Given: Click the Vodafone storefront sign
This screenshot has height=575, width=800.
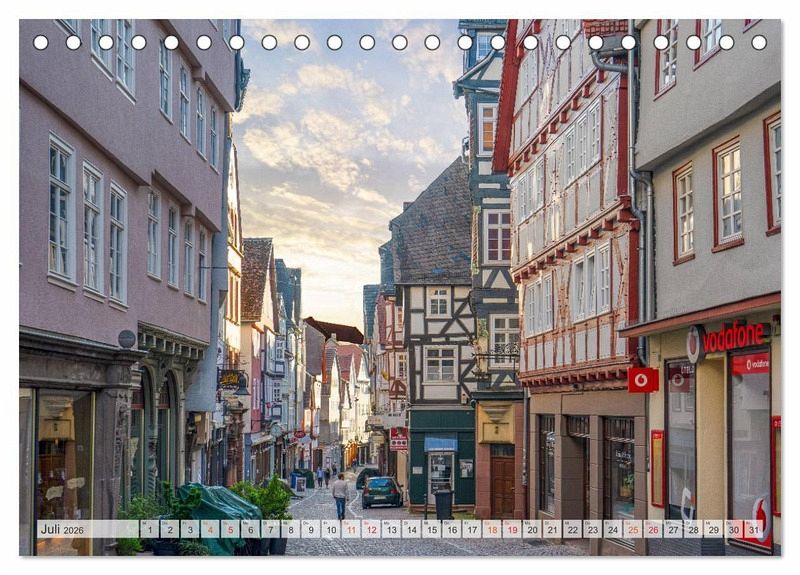Looking at the screenshot, I should [732, 337].
